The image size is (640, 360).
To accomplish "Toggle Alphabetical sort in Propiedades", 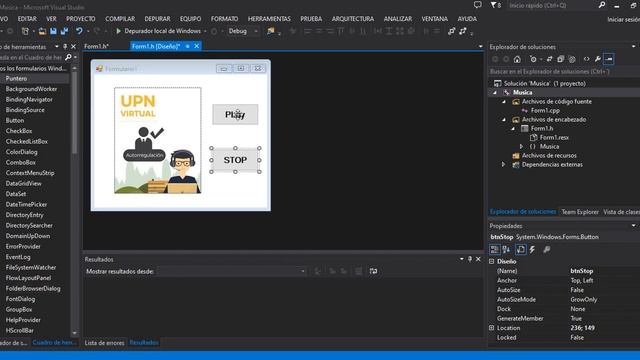I will pyautogui.click(x=506, y=249).
